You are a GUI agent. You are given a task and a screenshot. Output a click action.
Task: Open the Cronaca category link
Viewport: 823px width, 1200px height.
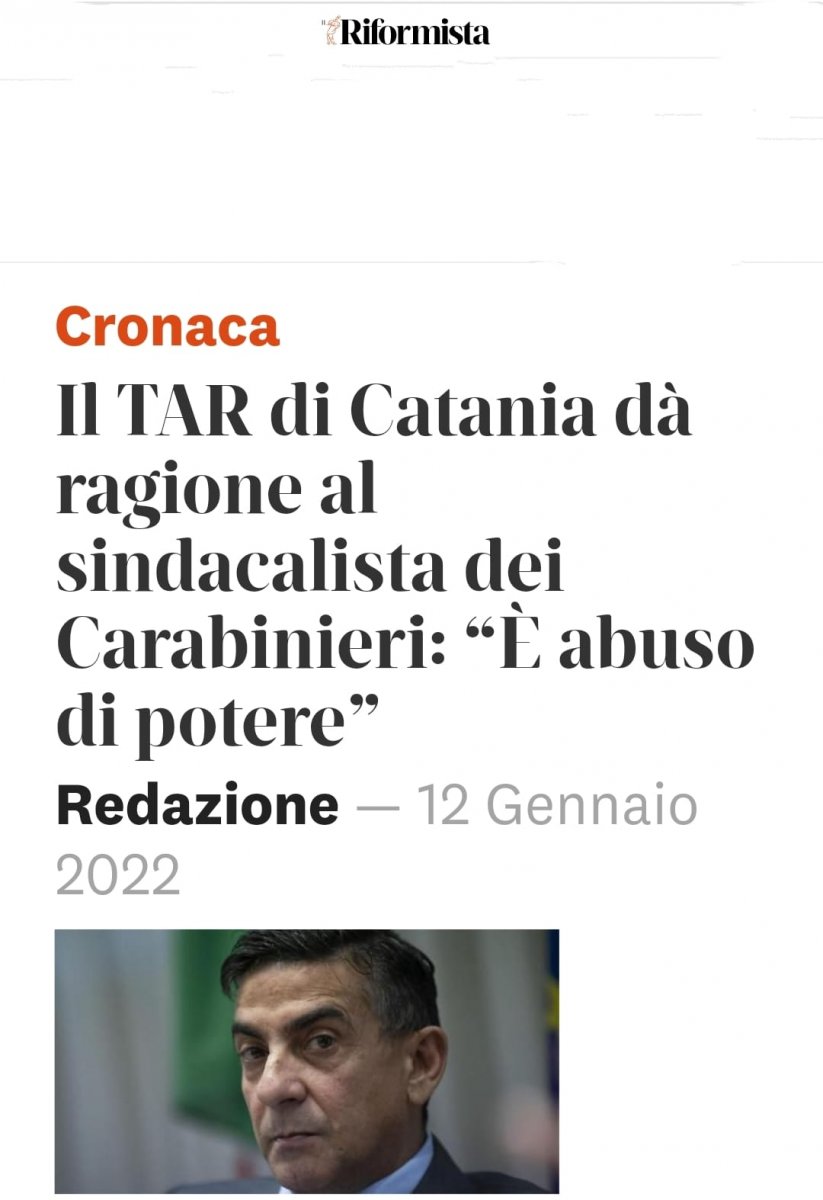click(167, 327)
